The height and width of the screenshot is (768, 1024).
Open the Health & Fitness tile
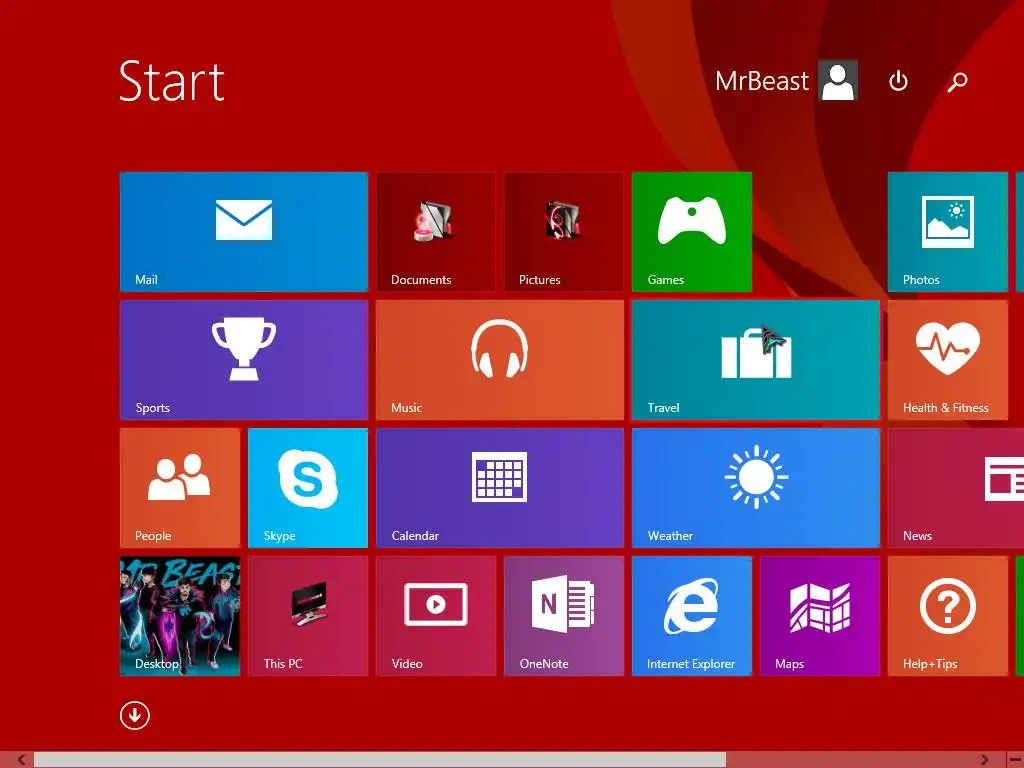pos(948,360)
